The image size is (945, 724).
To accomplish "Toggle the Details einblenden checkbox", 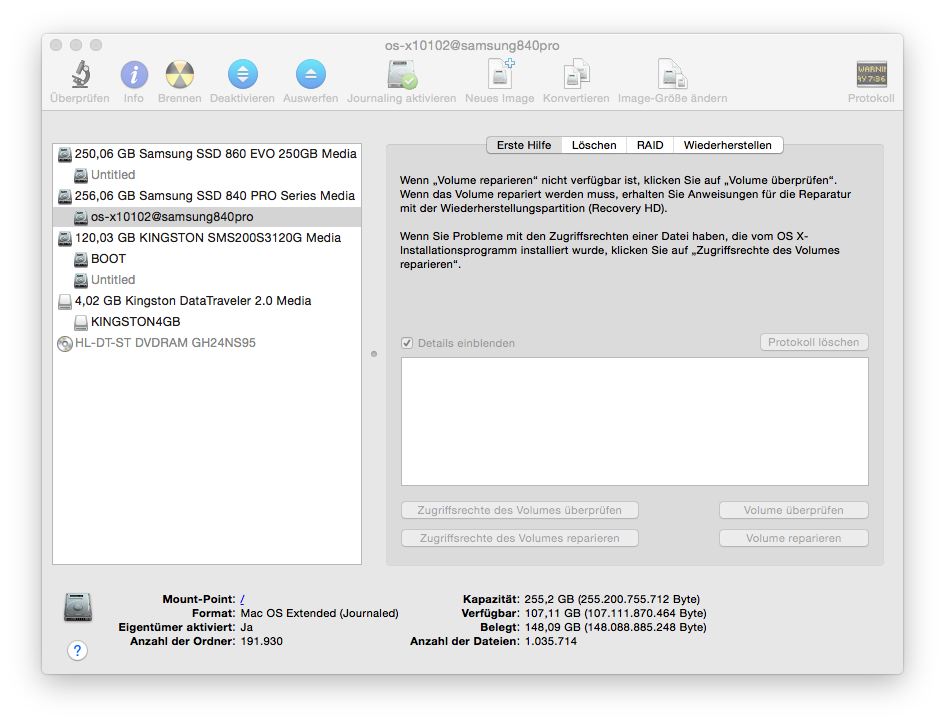I will 407,343.
